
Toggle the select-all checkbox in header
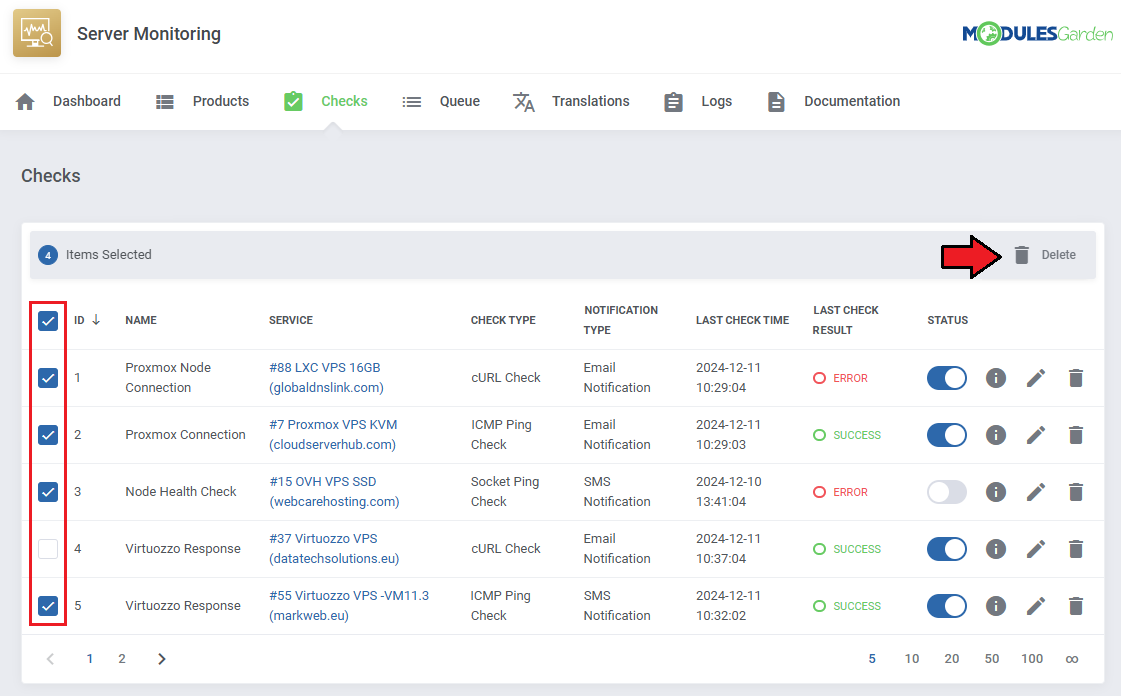pos(48,321)
